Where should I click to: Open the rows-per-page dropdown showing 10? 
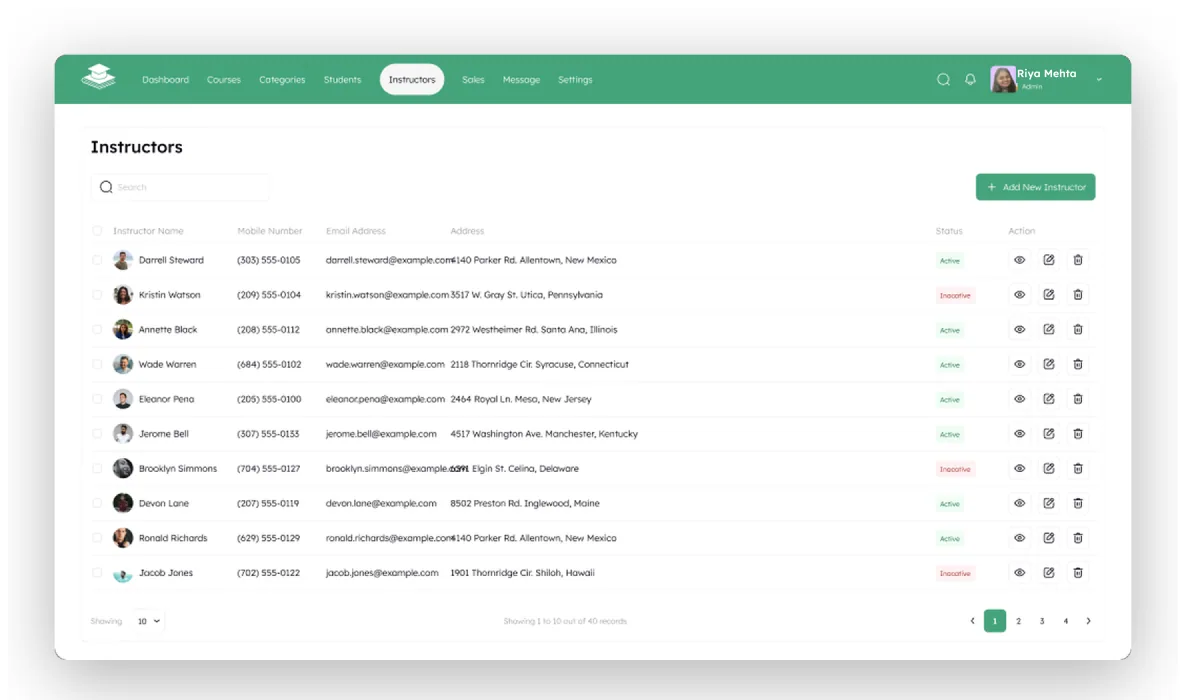pos(149,621)
